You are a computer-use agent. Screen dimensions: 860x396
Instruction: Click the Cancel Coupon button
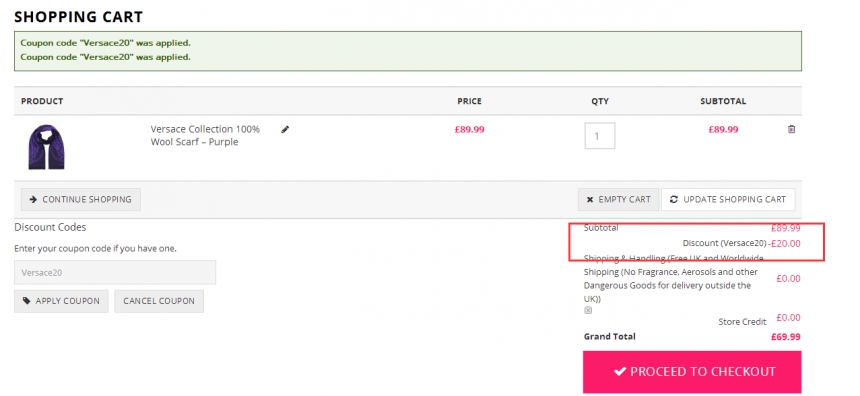point(159,301)
